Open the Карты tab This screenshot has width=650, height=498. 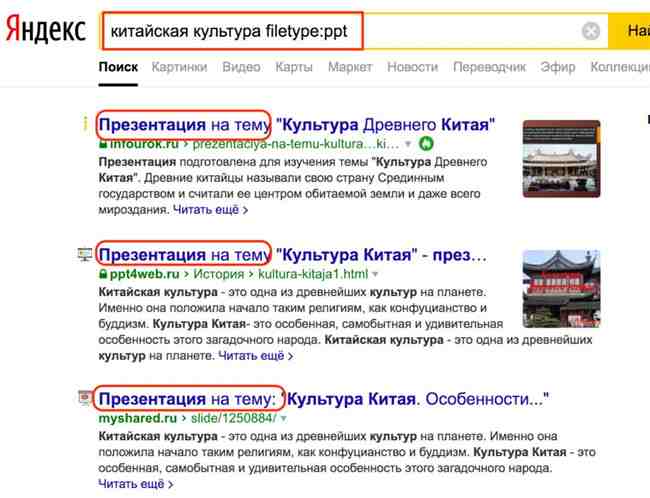pyautogui.click(x=294, y=67)
